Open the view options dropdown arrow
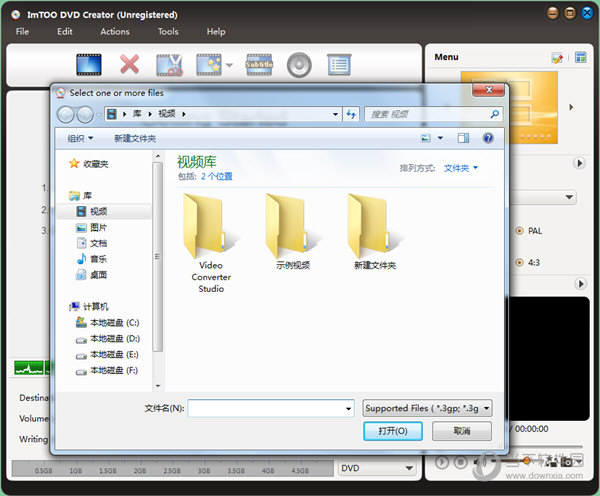This screenshot has height=496, width=600. (440, 138)
